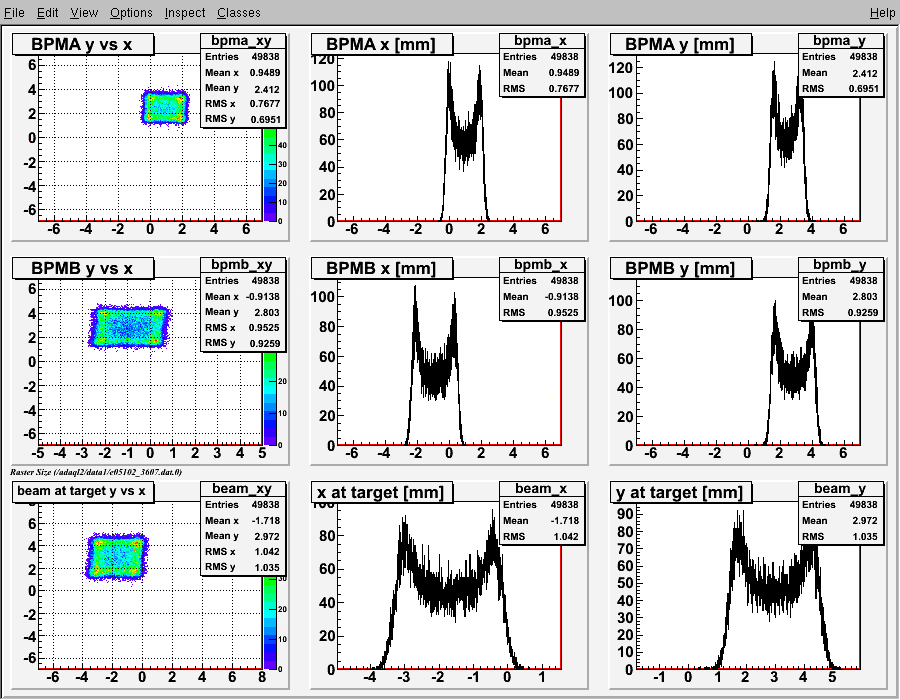Select the 'BPMB y [mm]' title box

point(681,268)
